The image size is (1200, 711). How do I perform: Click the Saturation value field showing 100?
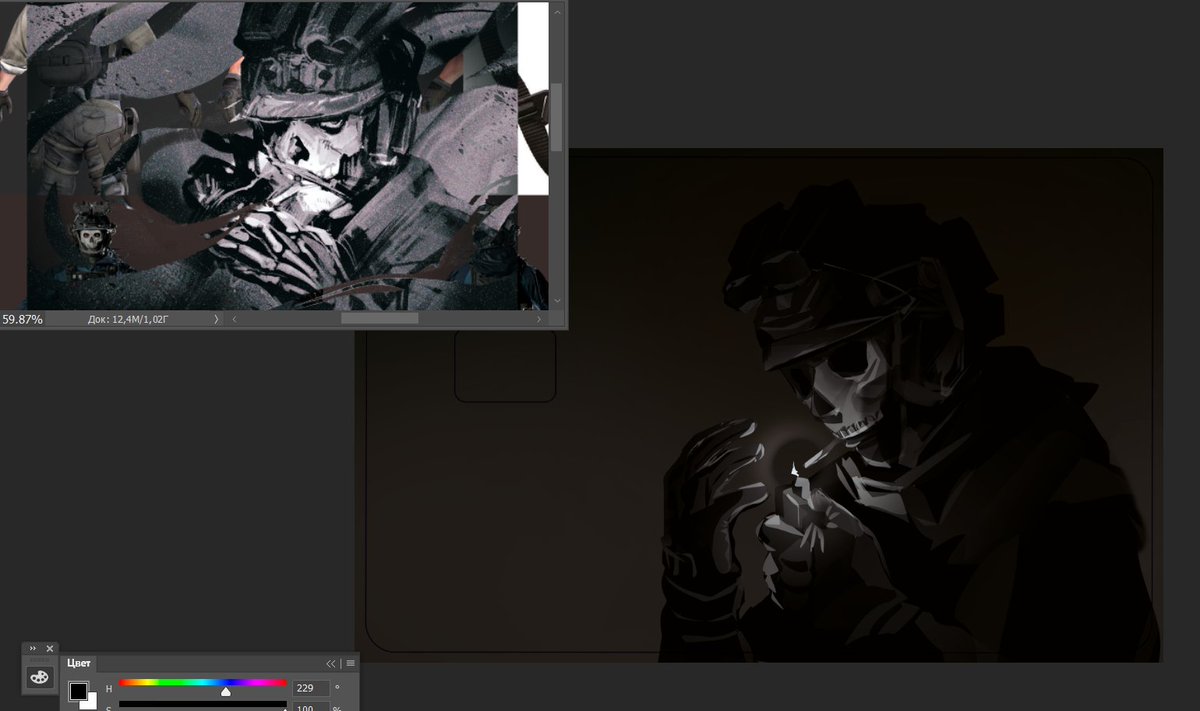click(x=311, y=706)
